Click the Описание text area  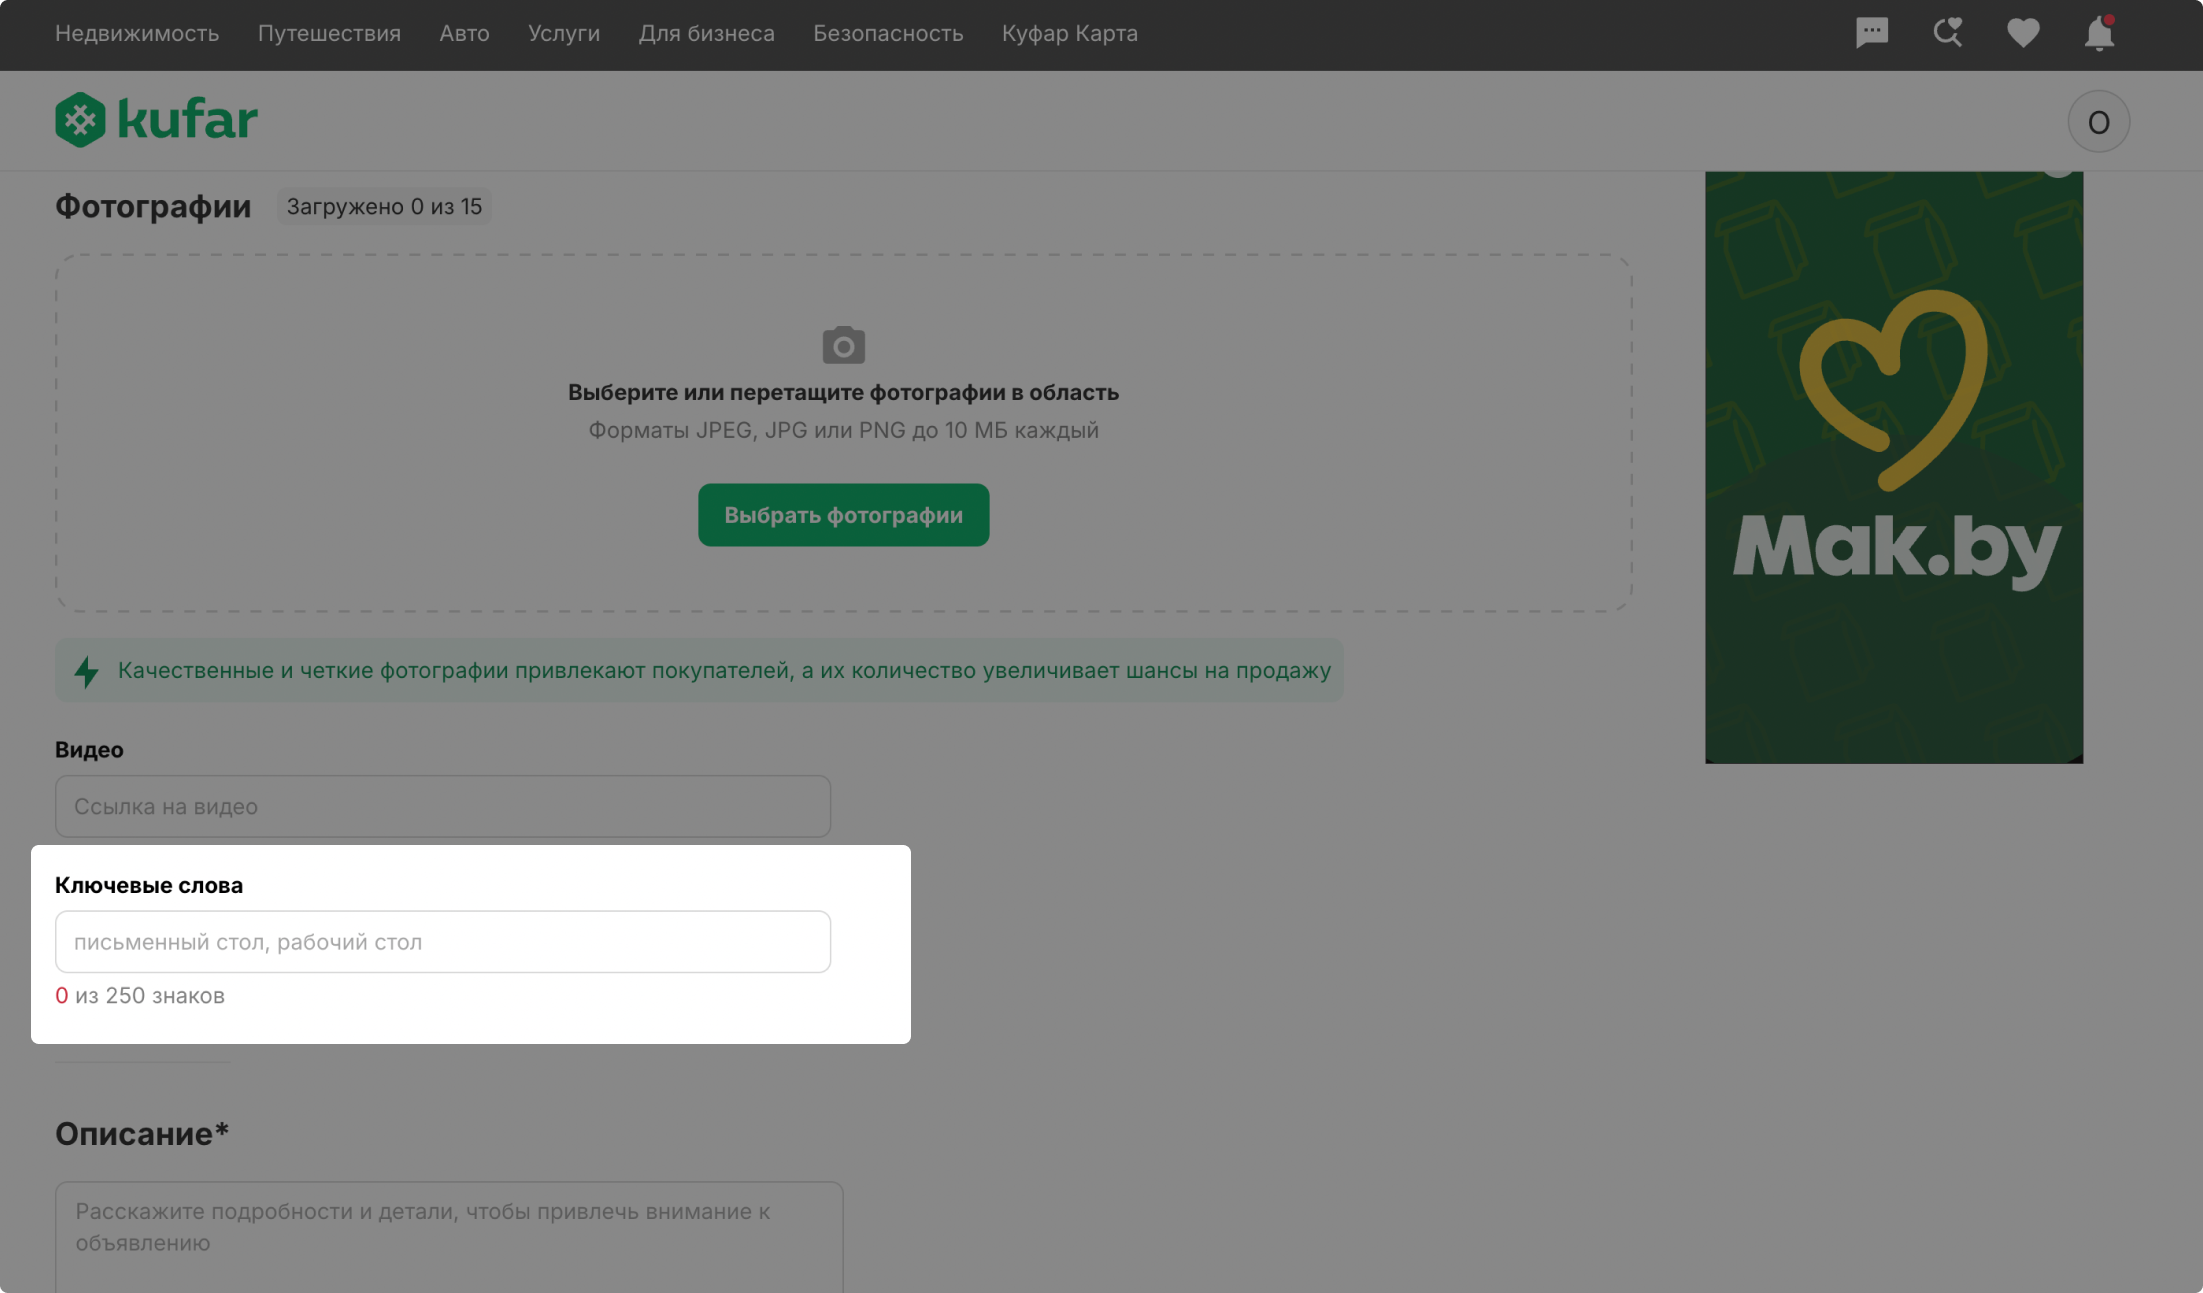pyautogui.click(x=448, y=1235)
